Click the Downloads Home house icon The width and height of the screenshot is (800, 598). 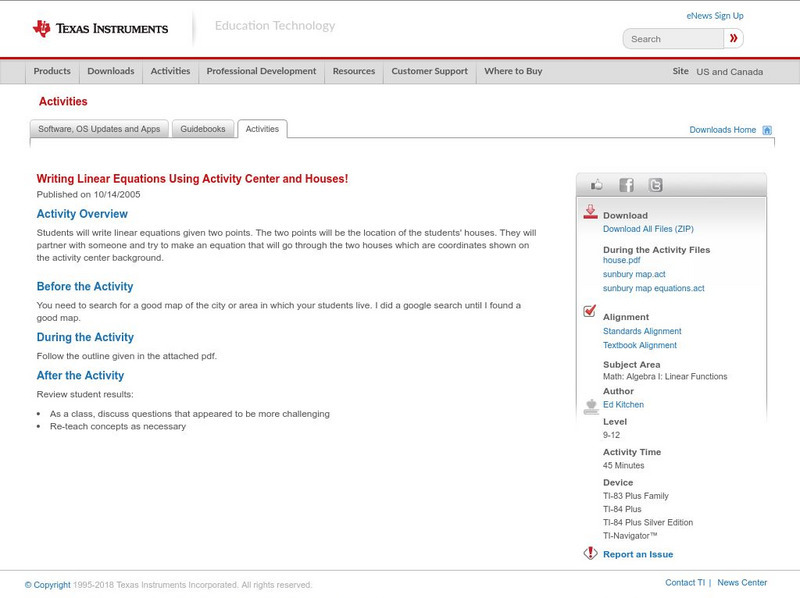click(x=767, y=130)
